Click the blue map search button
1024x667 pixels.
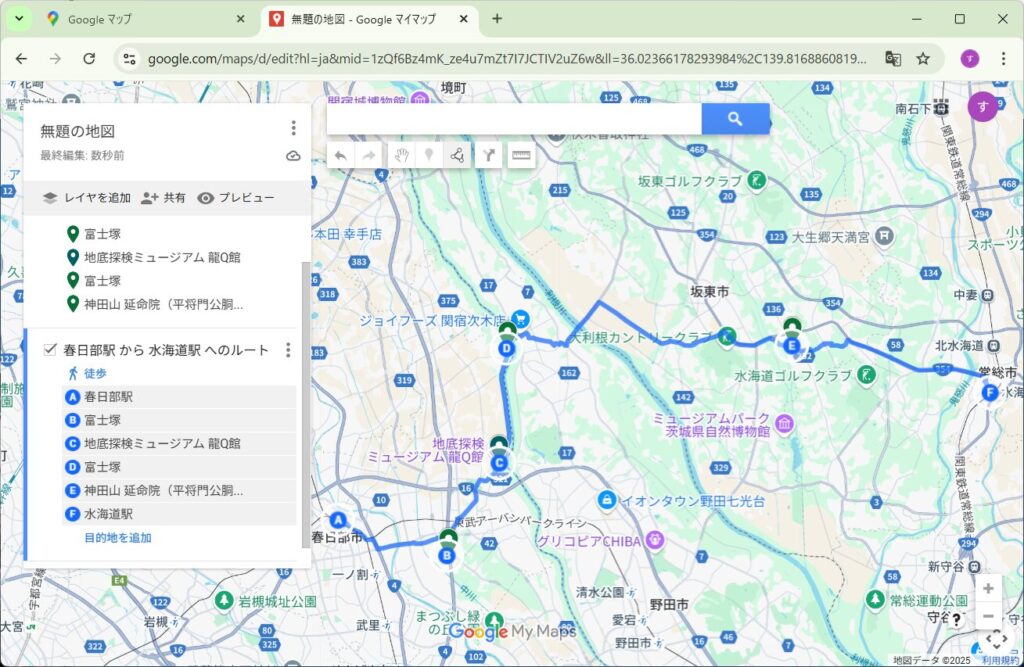pos(735,119)
